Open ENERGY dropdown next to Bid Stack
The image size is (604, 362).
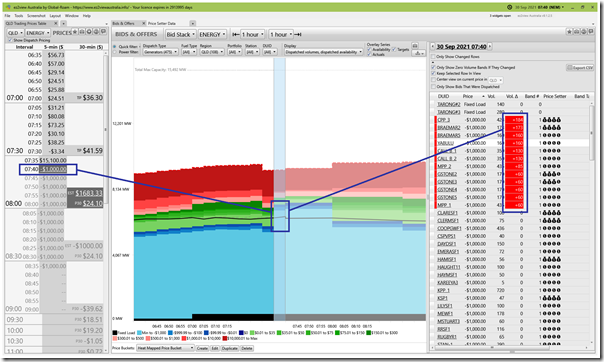coord(212,34)
